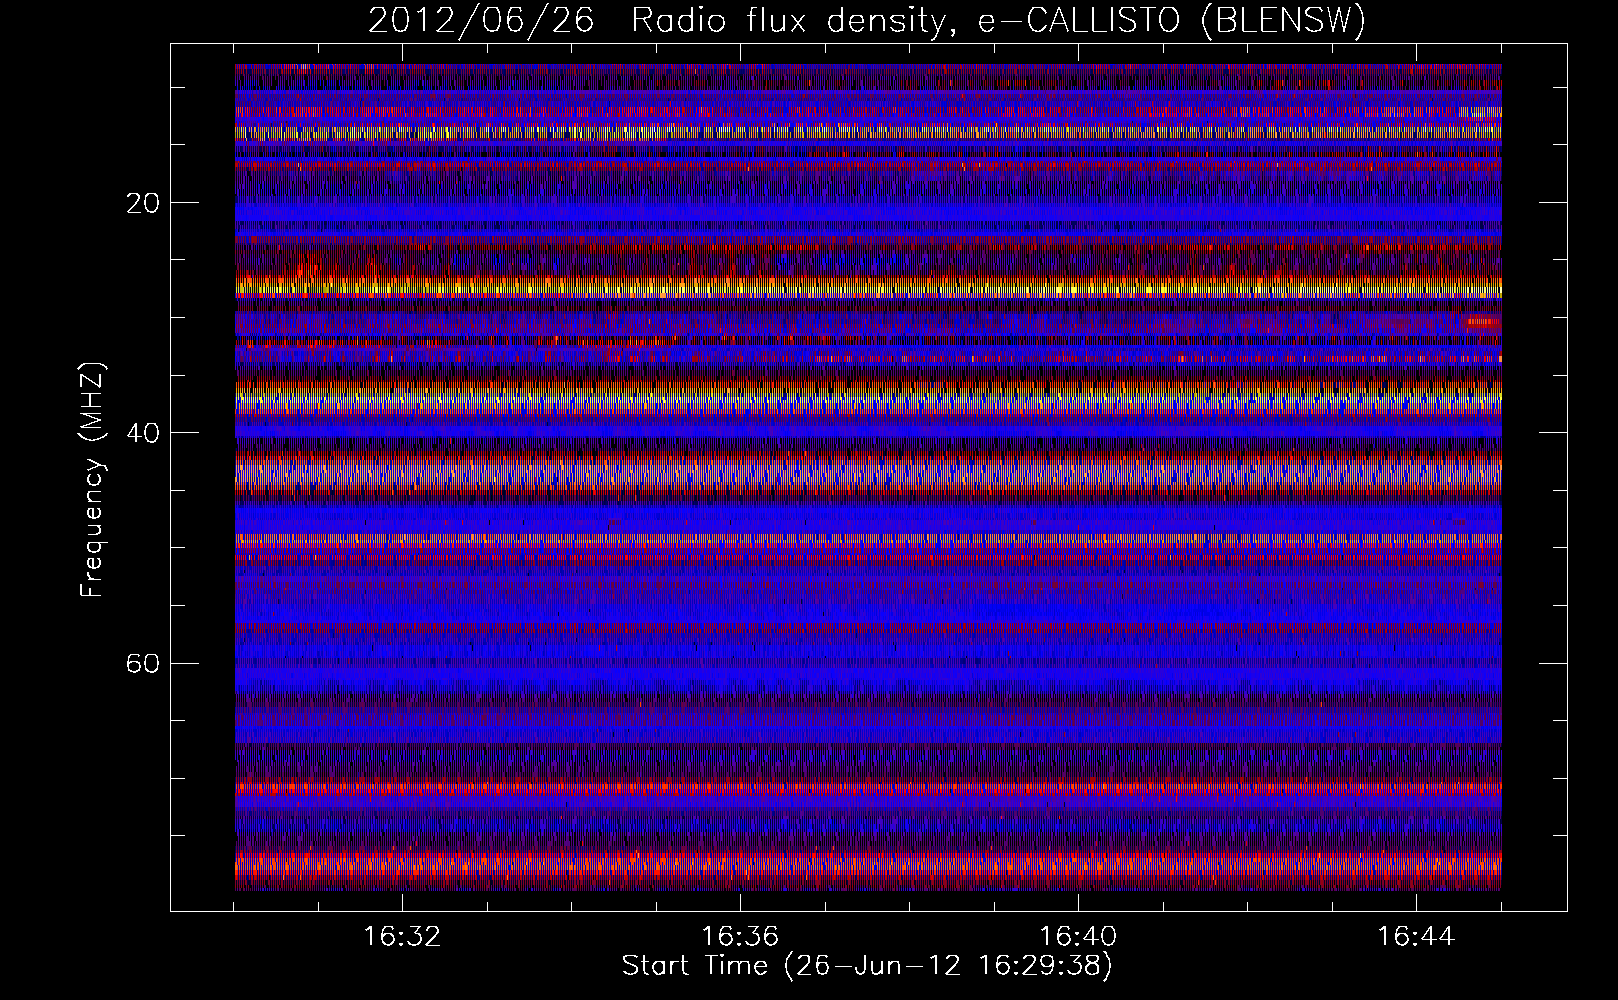Screen dimensions: 1618x1000
Task: Click the '60' frequency tick label
Action: (141, 663)
